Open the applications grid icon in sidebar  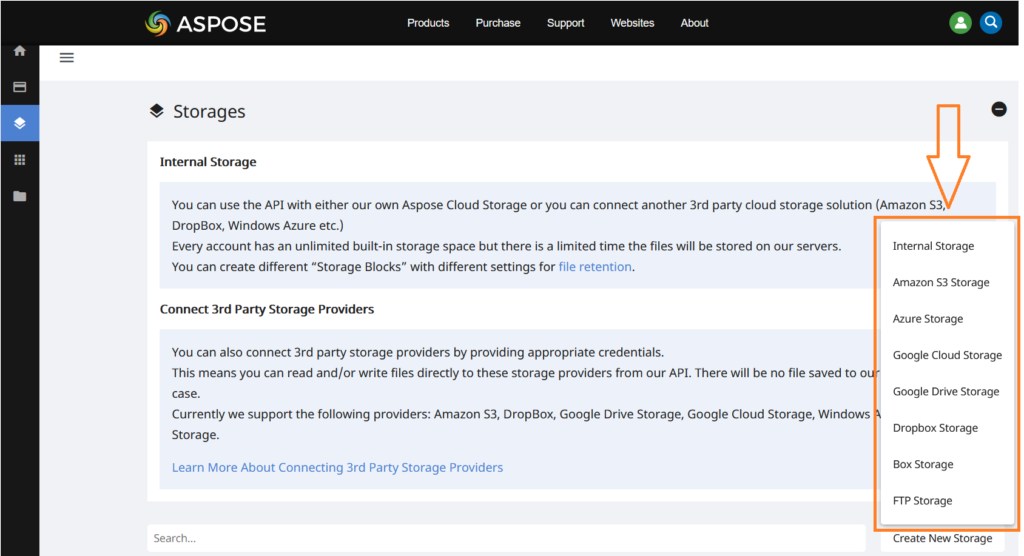[x=19, y=160]
